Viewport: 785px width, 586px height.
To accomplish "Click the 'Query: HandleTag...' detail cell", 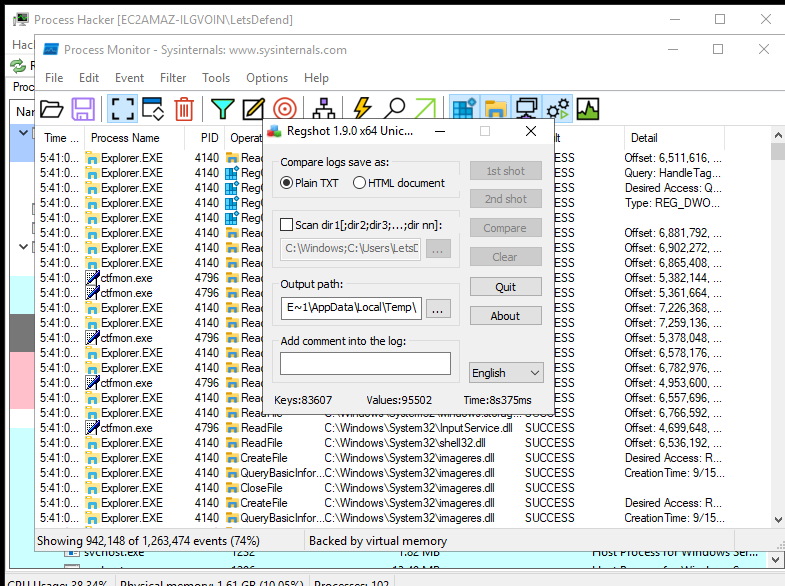I will point(672,173).
